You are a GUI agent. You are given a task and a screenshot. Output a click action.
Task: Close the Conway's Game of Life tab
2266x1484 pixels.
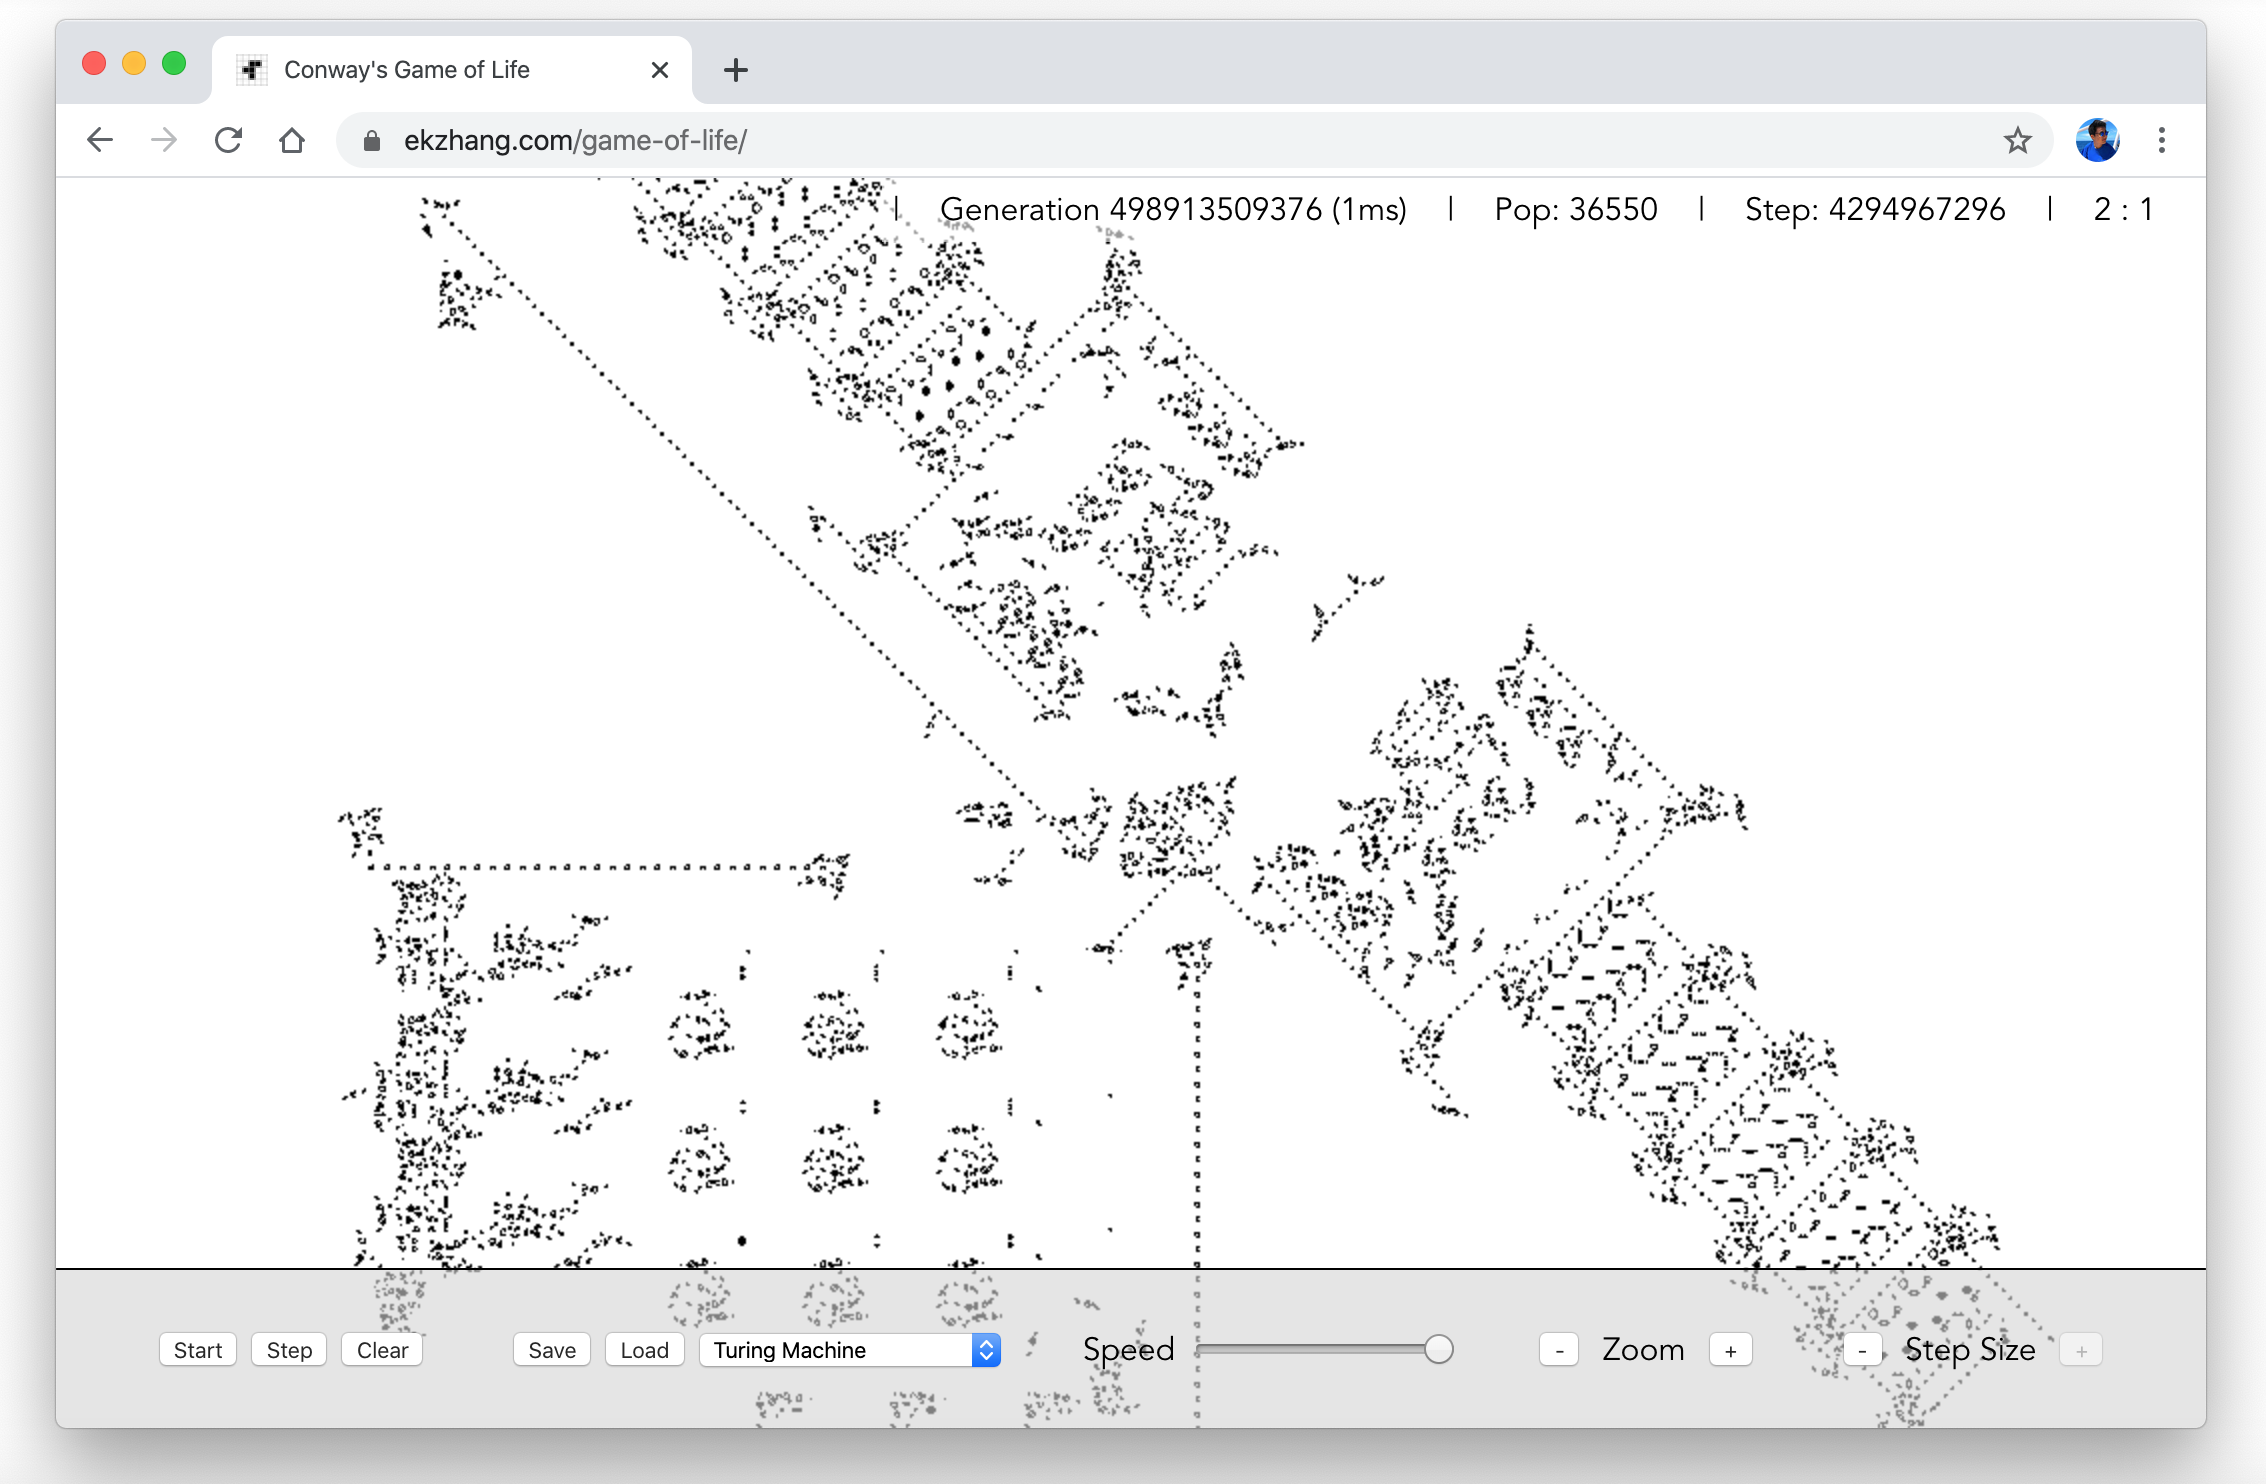click(x=659, y=70)
